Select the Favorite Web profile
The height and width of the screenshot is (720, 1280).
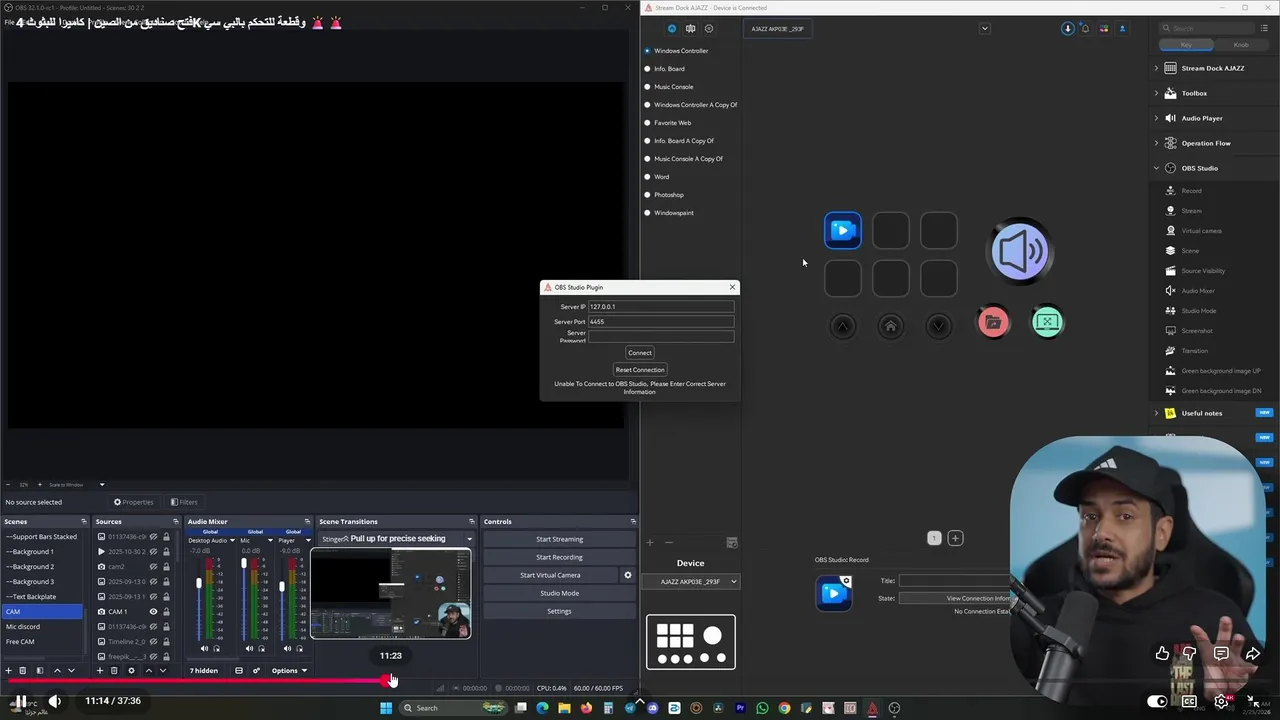(672, 123)
